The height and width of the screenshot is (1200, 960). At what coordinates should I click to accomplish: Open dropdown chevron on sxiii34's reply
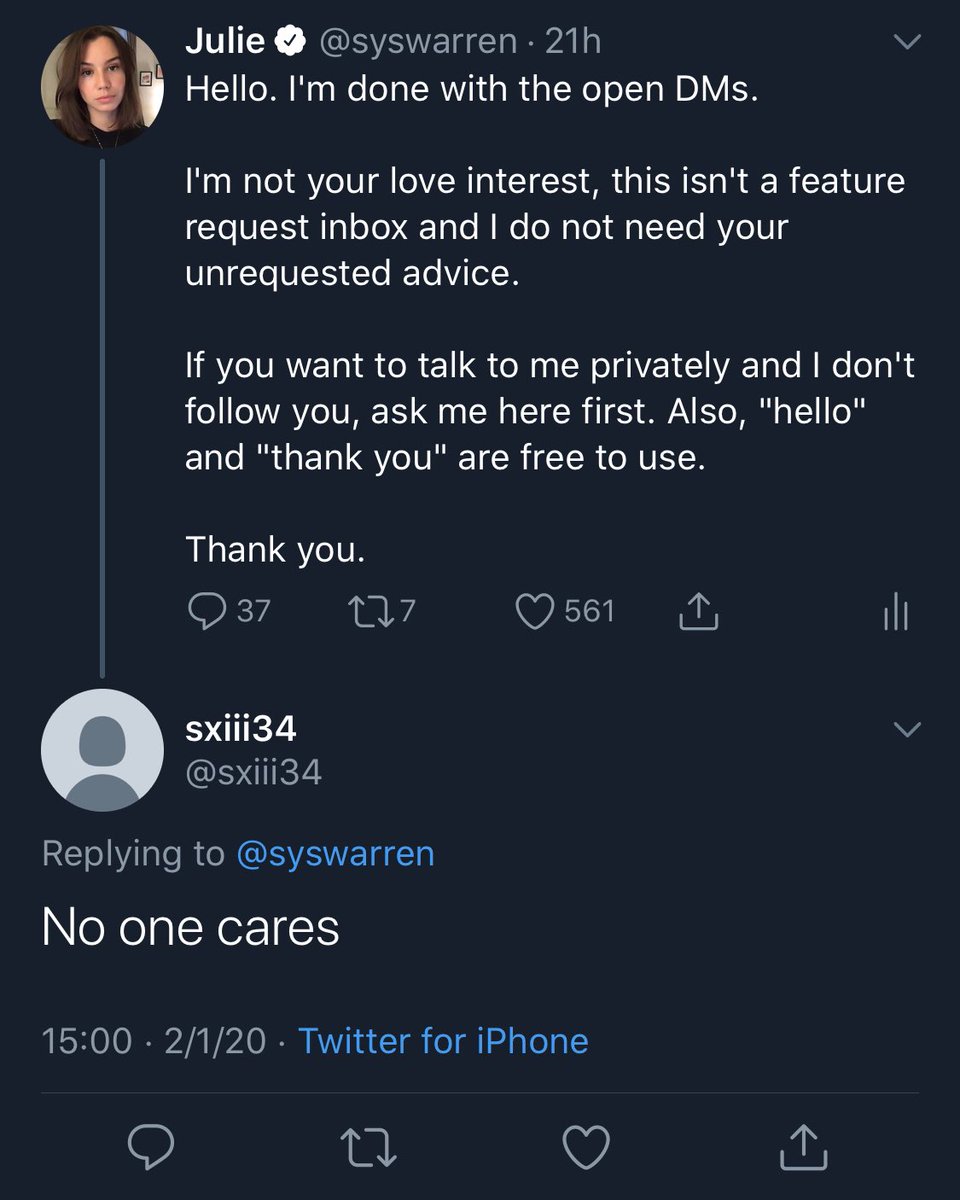(x=906, y=730)
